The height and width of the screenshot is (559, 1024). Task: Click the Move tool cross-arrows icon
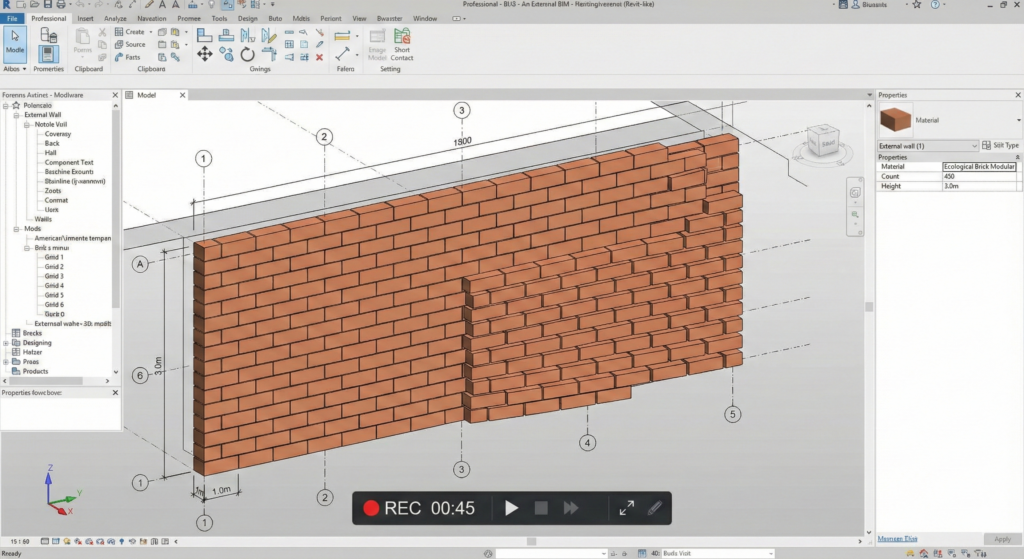tap(204, 54)
